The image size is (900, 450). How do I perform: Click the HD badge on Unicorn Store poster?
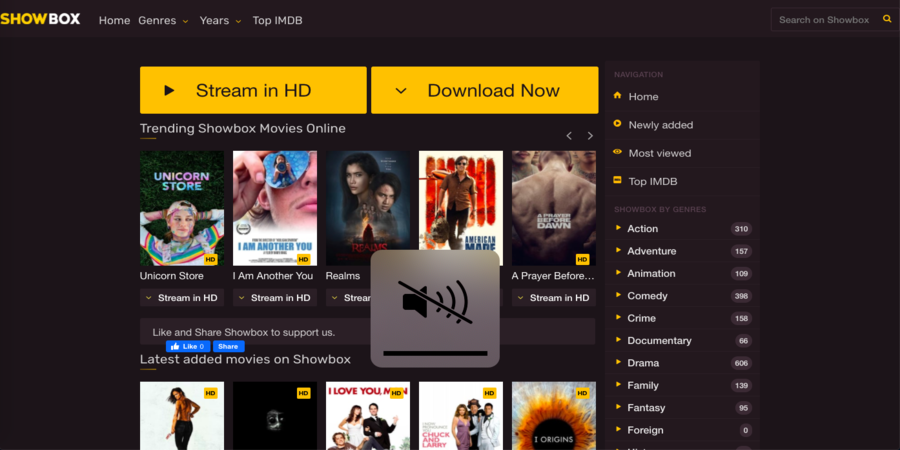click(x=211, y=259)
